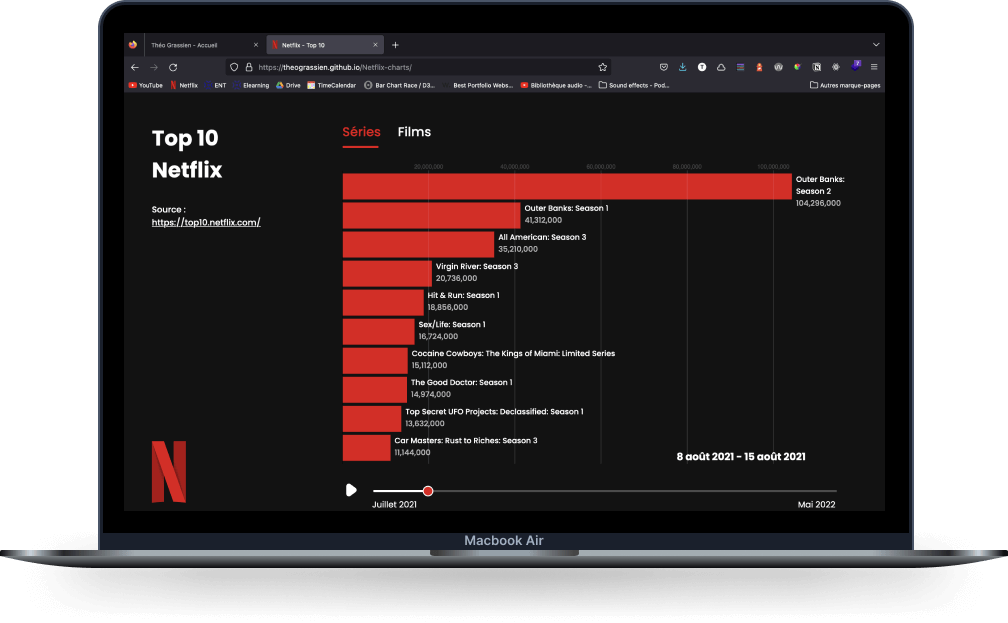Click the Firefox logo icon in tab bar
Screen dimensions: 1008x623
[x=133, y=45]
